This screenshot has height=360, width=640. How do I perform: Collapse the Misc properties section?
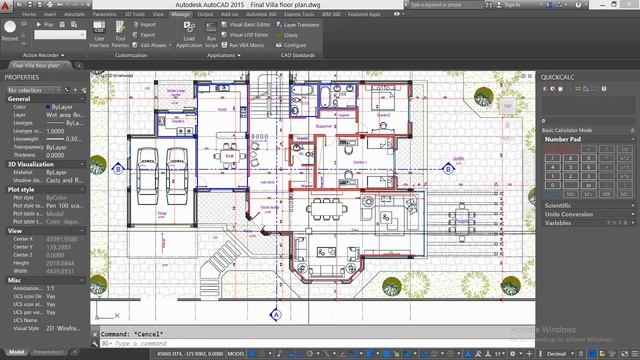coord(82,280)
